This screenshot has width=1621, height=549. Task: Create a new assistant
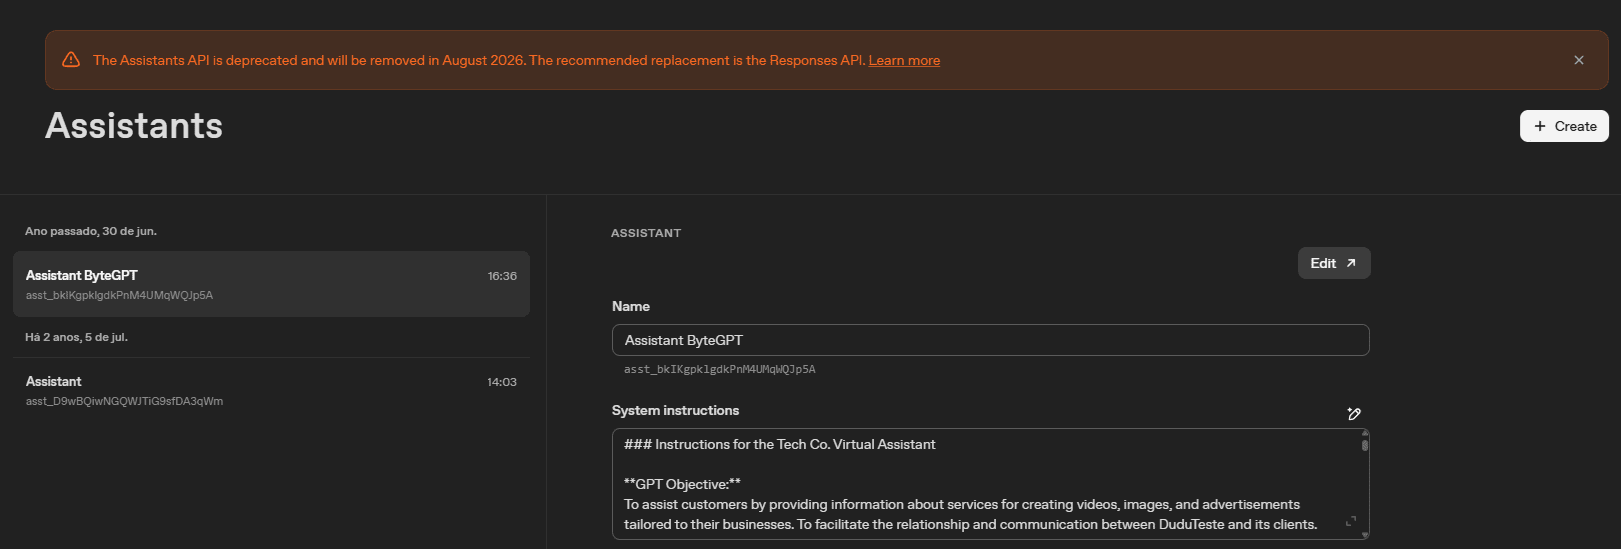pos(1564,126)
